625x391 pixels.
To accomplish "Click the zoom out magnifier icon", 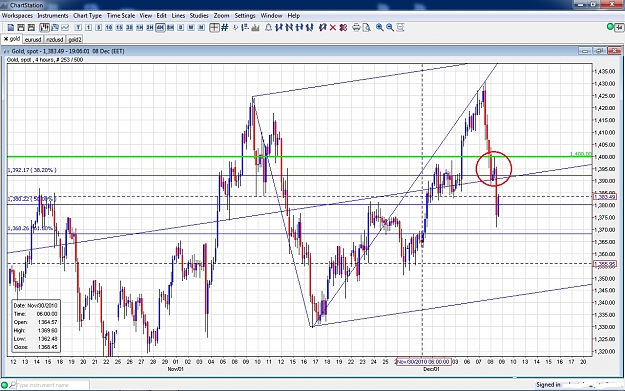I will click(390, 28).
